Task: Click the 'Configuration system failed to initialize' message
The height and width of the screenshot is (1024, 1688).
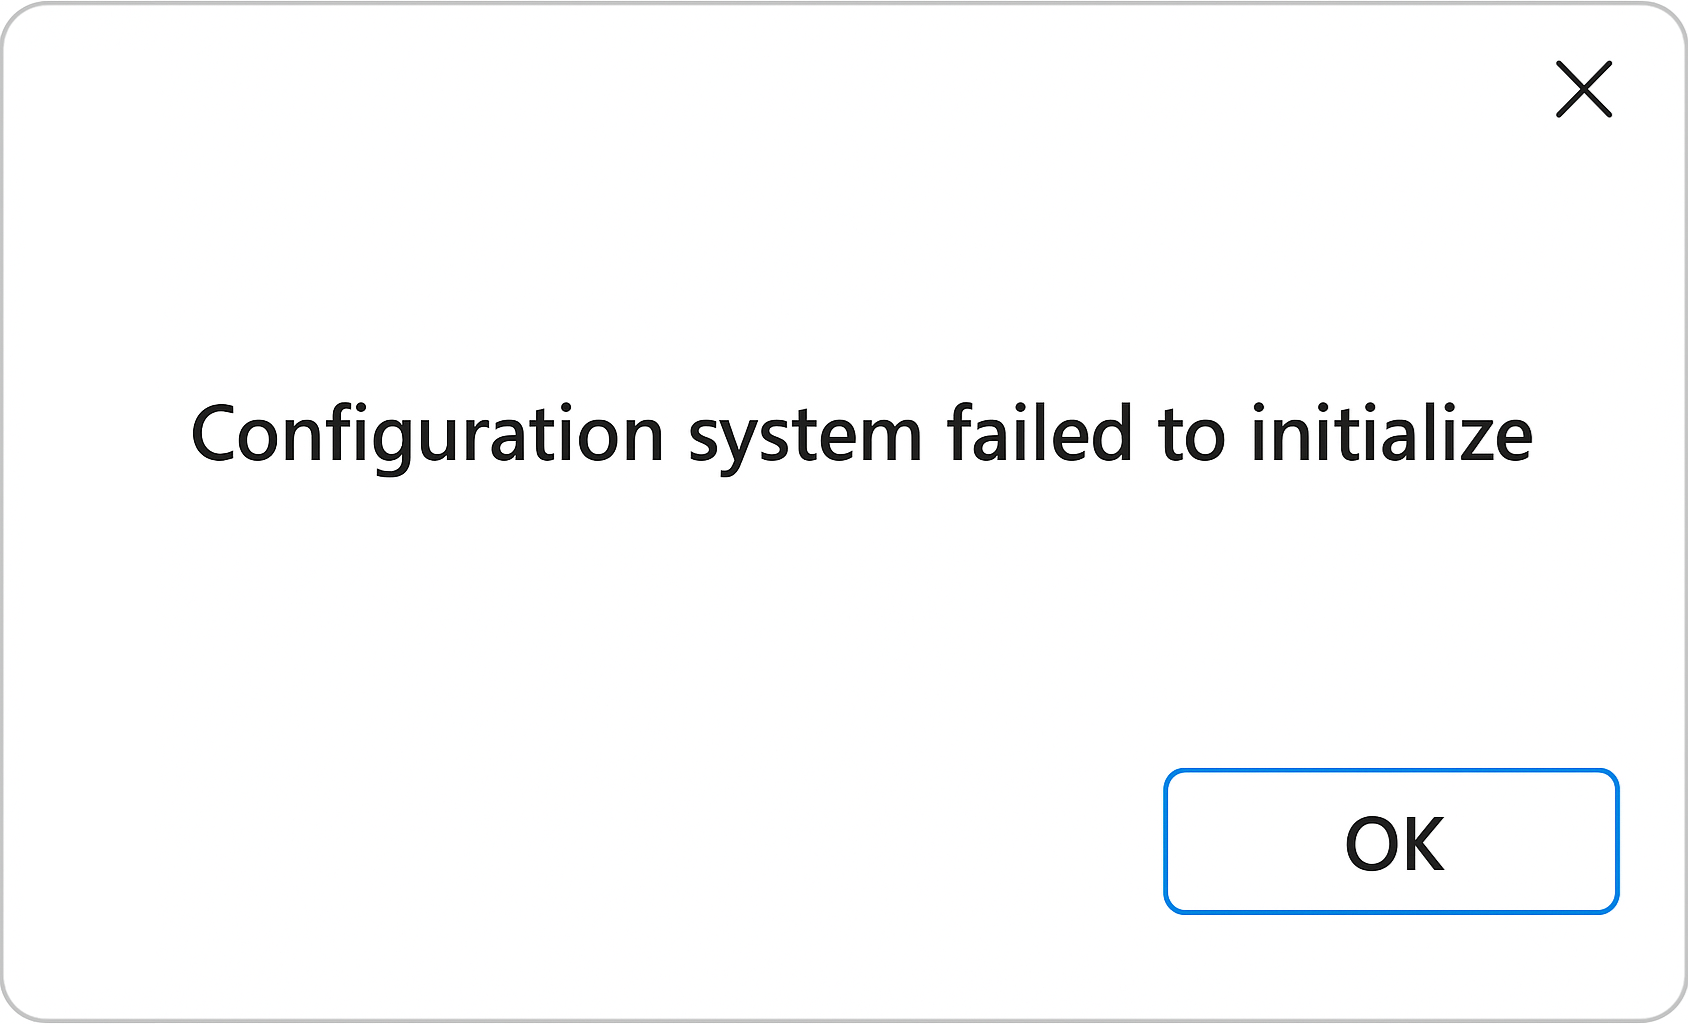Action: 861,435
